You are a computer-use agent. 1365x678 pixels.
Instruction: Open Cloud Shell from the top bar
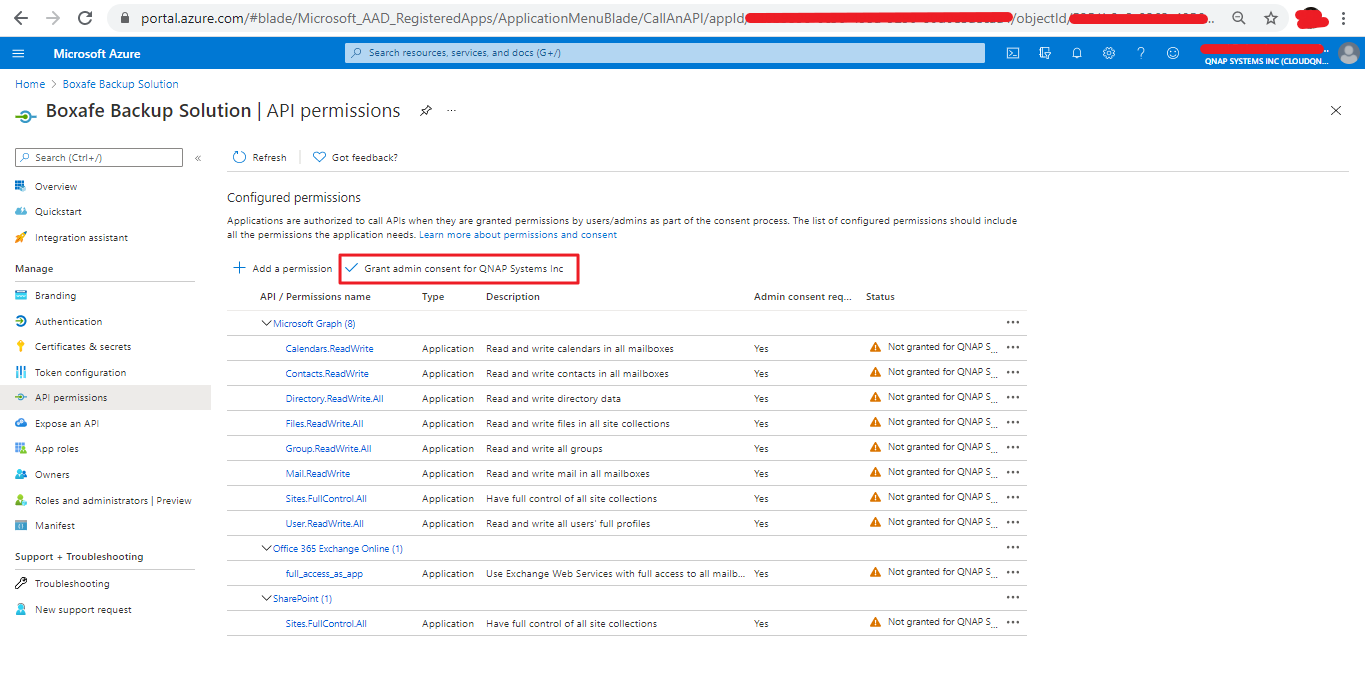click(1013, 53)
